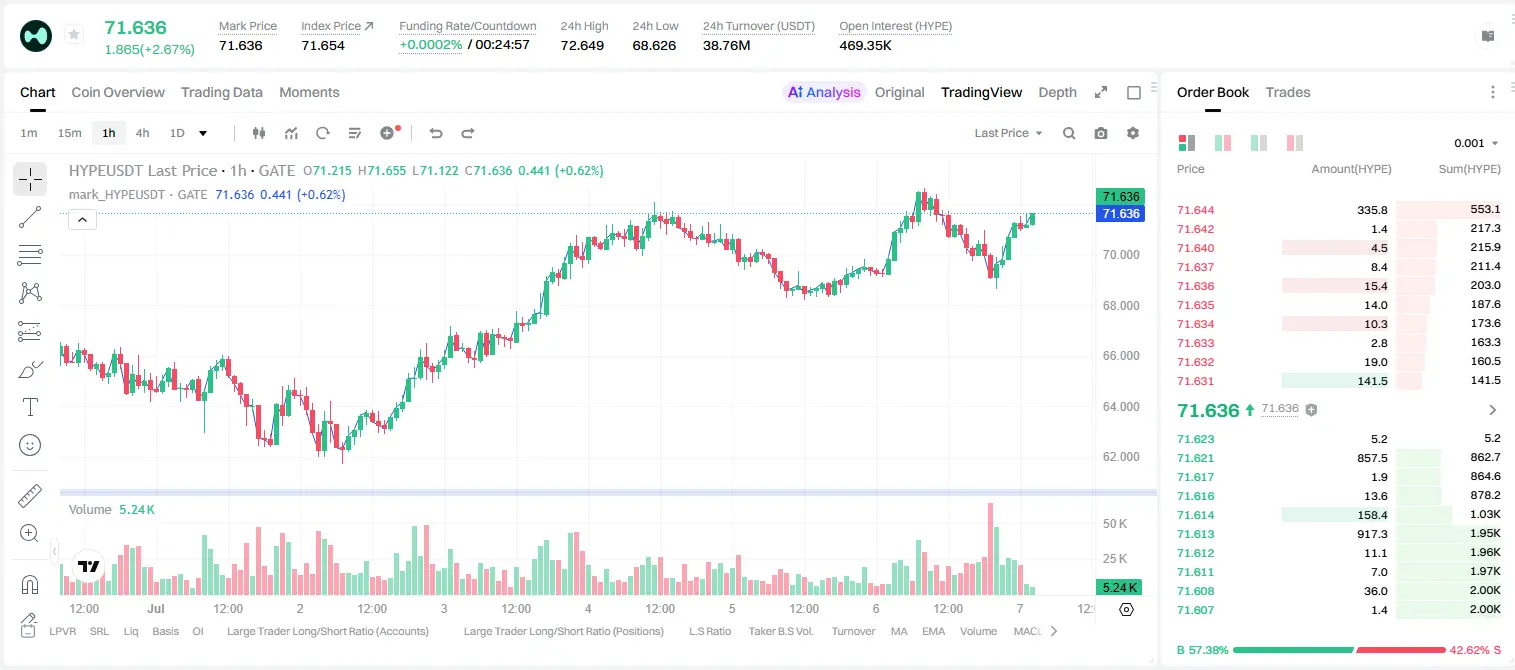The image size is (1515, 670).
Task: Open the emoji sticker tool
Action: coord(30,445)
